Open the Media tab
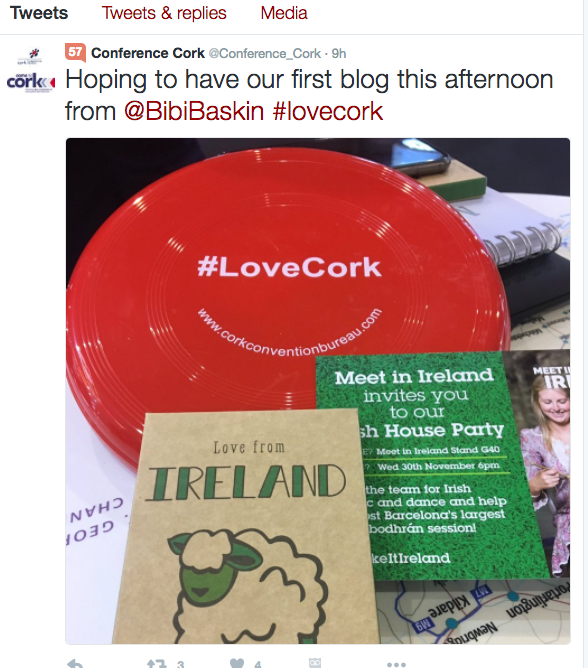 click(x=284, y=13)
